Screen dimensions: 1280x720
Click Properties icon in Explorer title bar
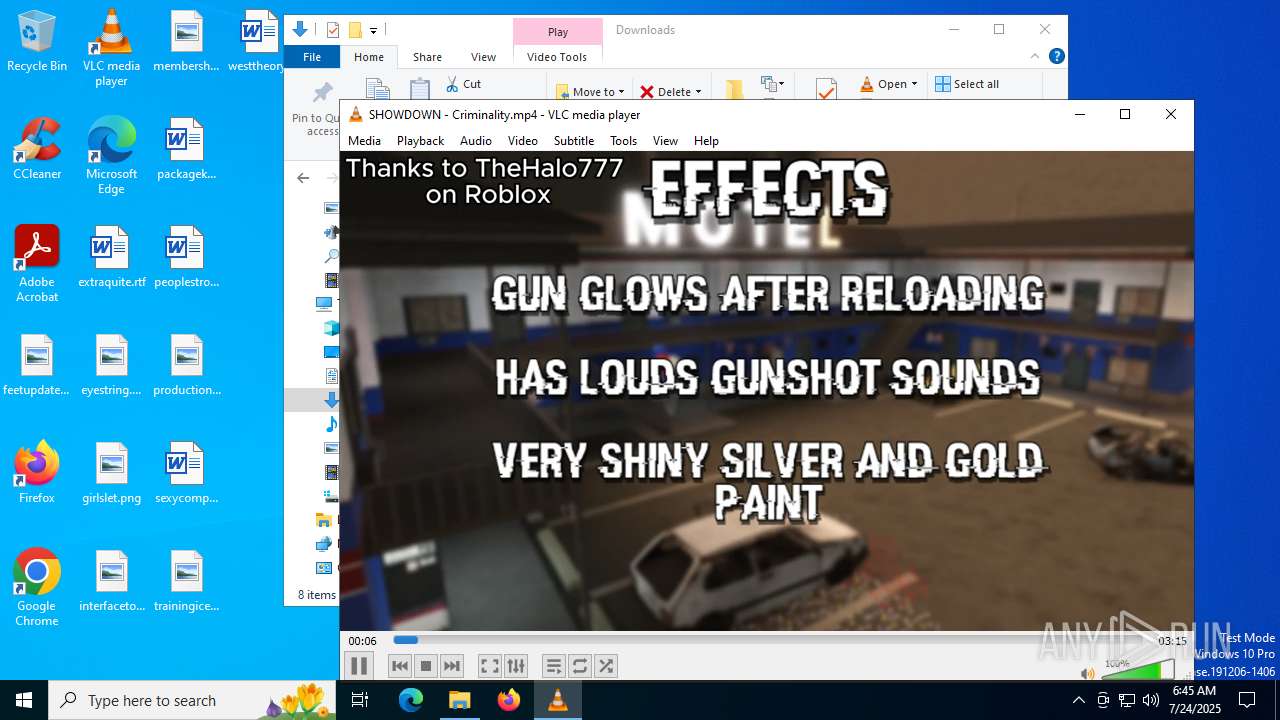coord(333,30)
